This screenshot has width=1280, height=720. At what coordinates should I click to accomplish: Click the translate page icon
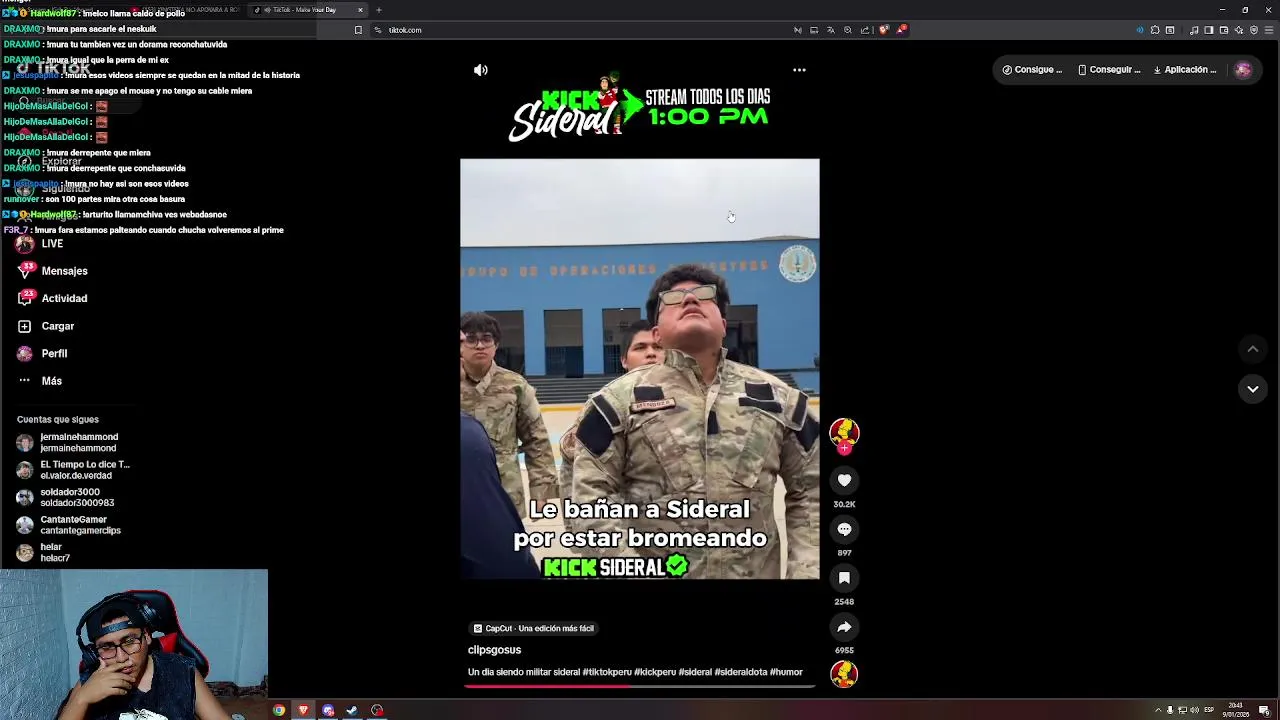(x=830, y=30)
